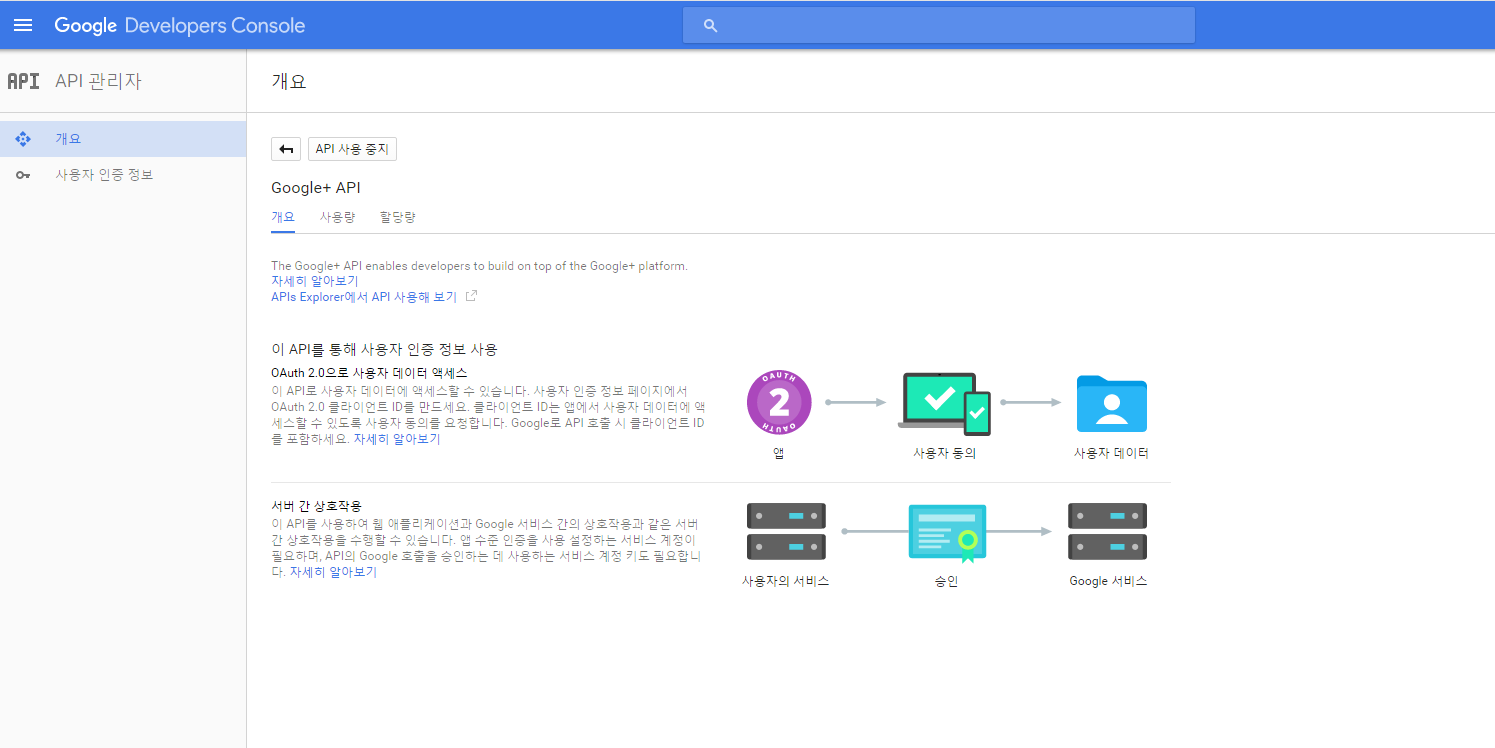
Task: Click the key icon for 사용자 인증 정보
Action: 23,176
